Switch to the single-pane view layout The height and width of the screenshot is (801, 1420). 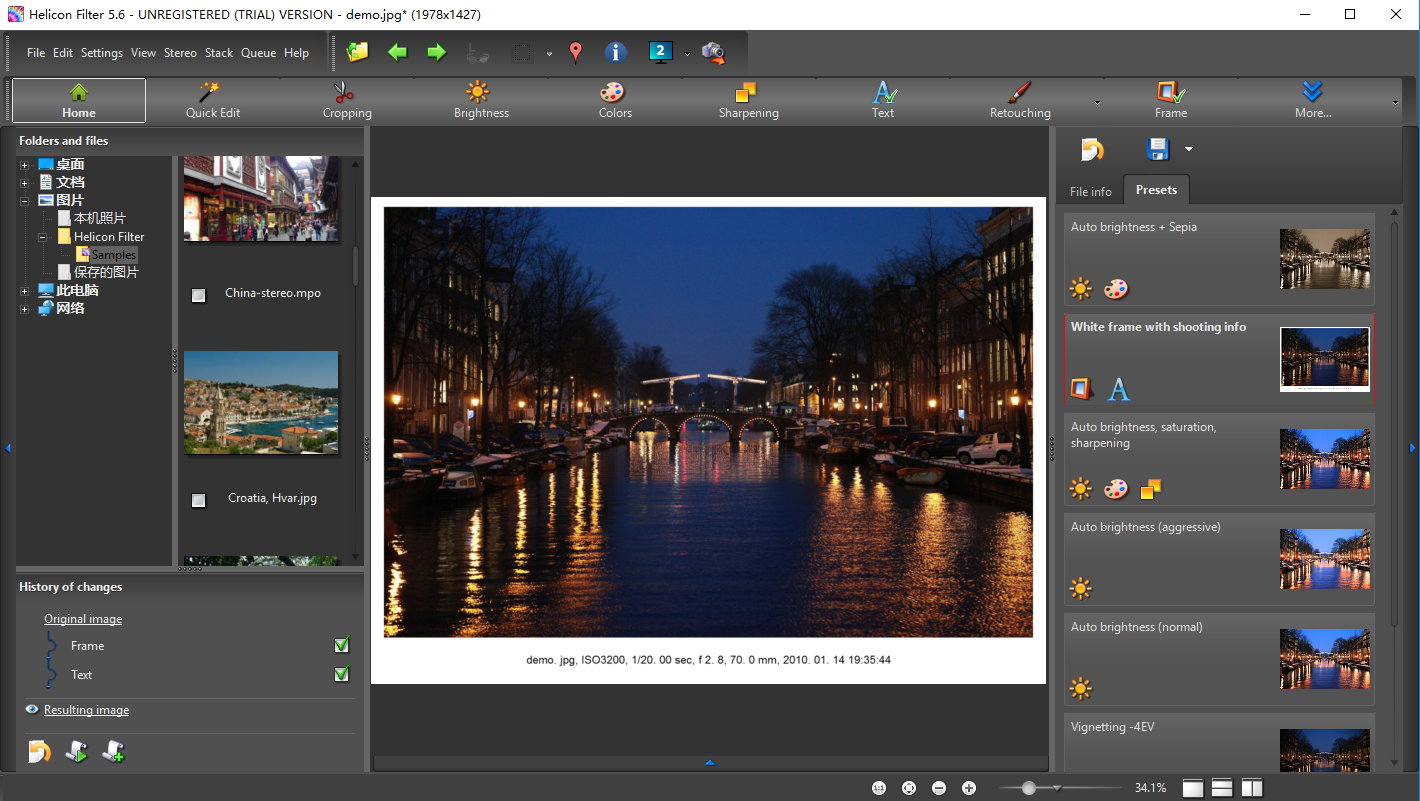click(x=1192, y=788)
